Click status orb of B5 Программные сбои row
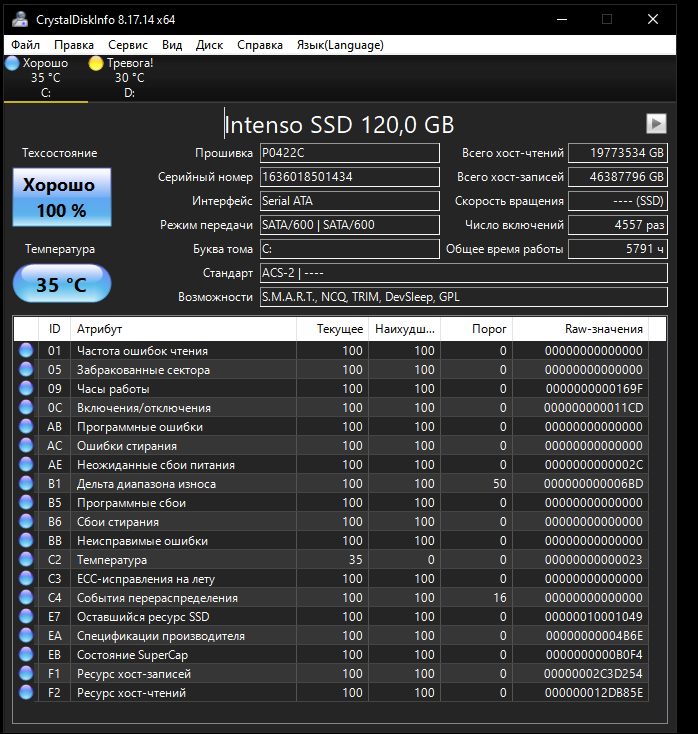698x734 pixels. point(26,503)
